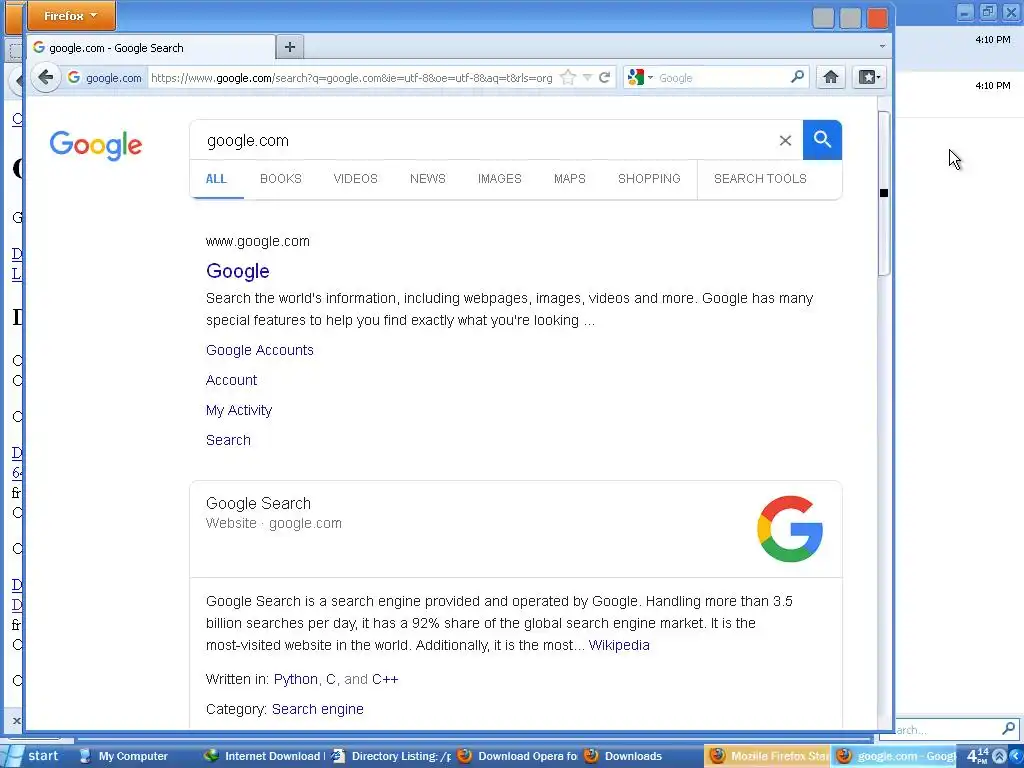1024x768 pixels.
Task: Click the C++ link
Action: [385, 679]
